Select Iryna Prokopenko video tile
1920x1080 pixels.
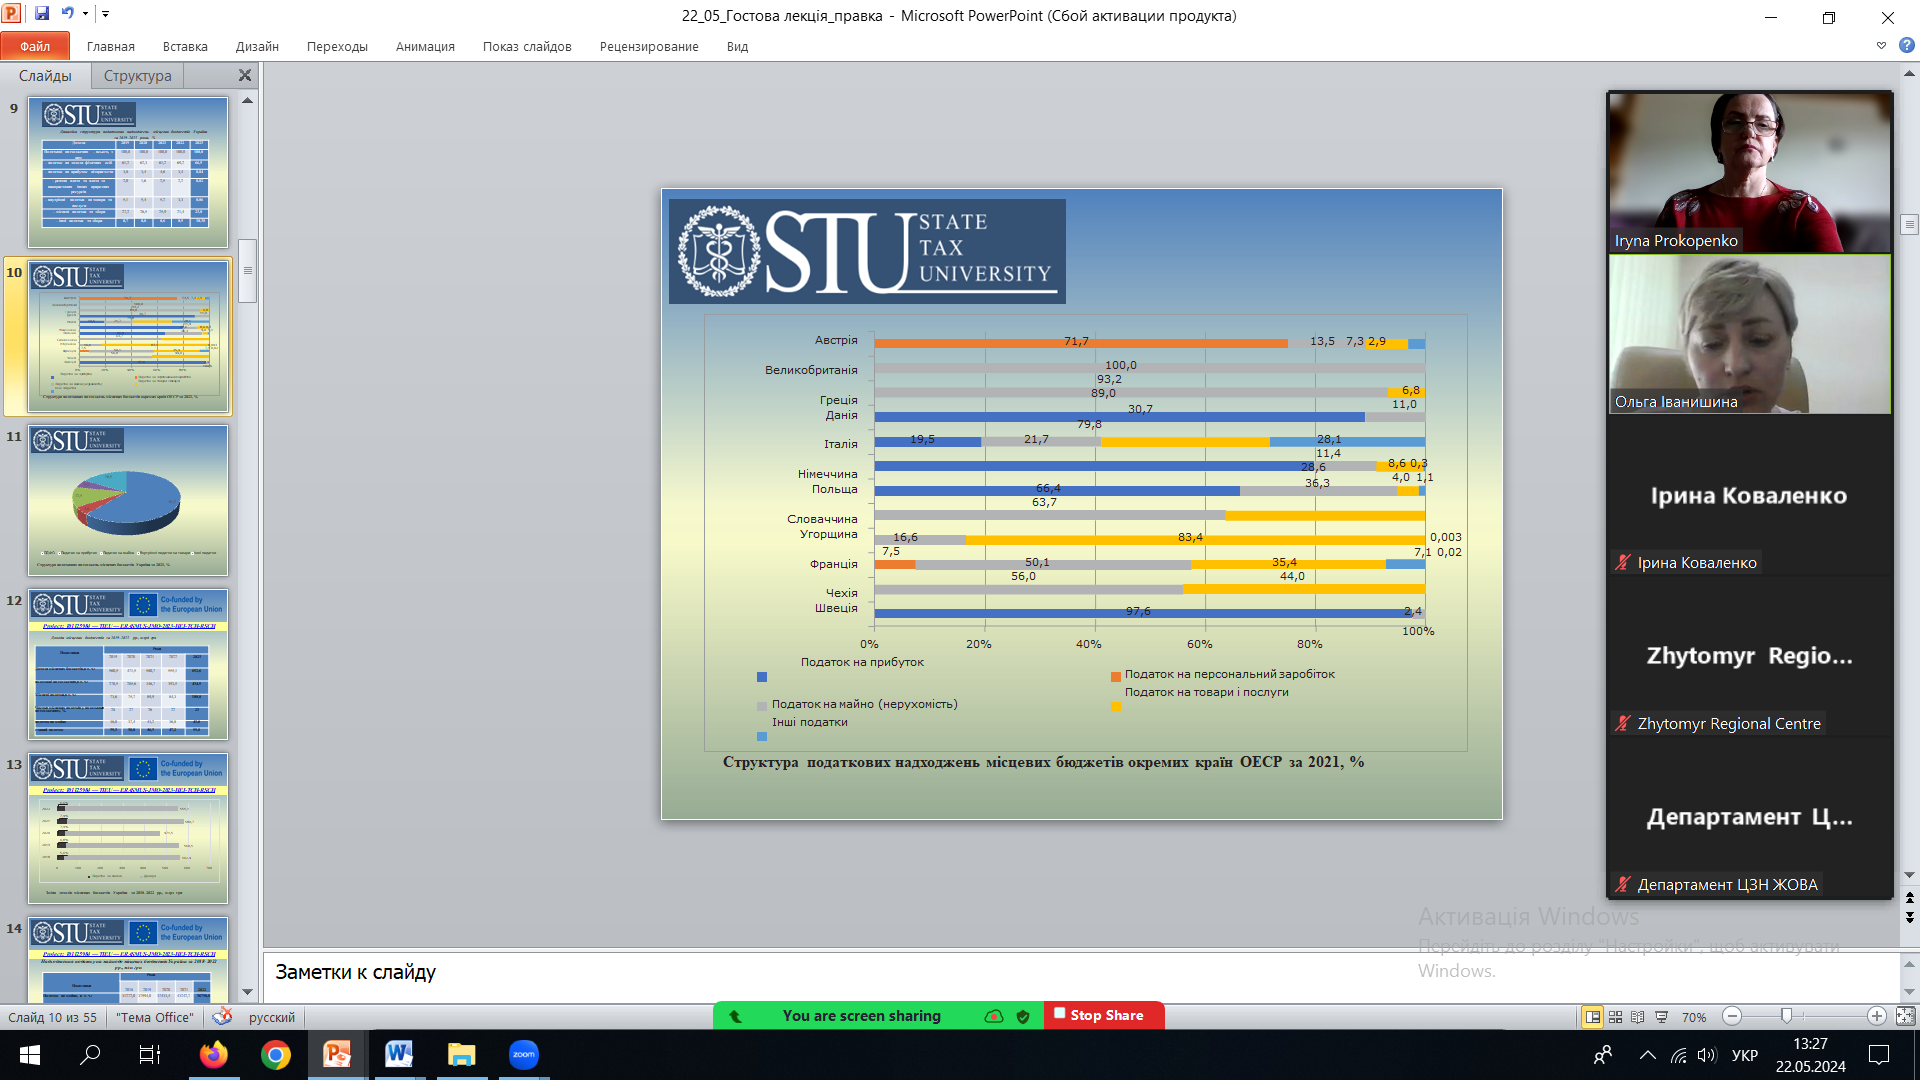(1750, 172)
